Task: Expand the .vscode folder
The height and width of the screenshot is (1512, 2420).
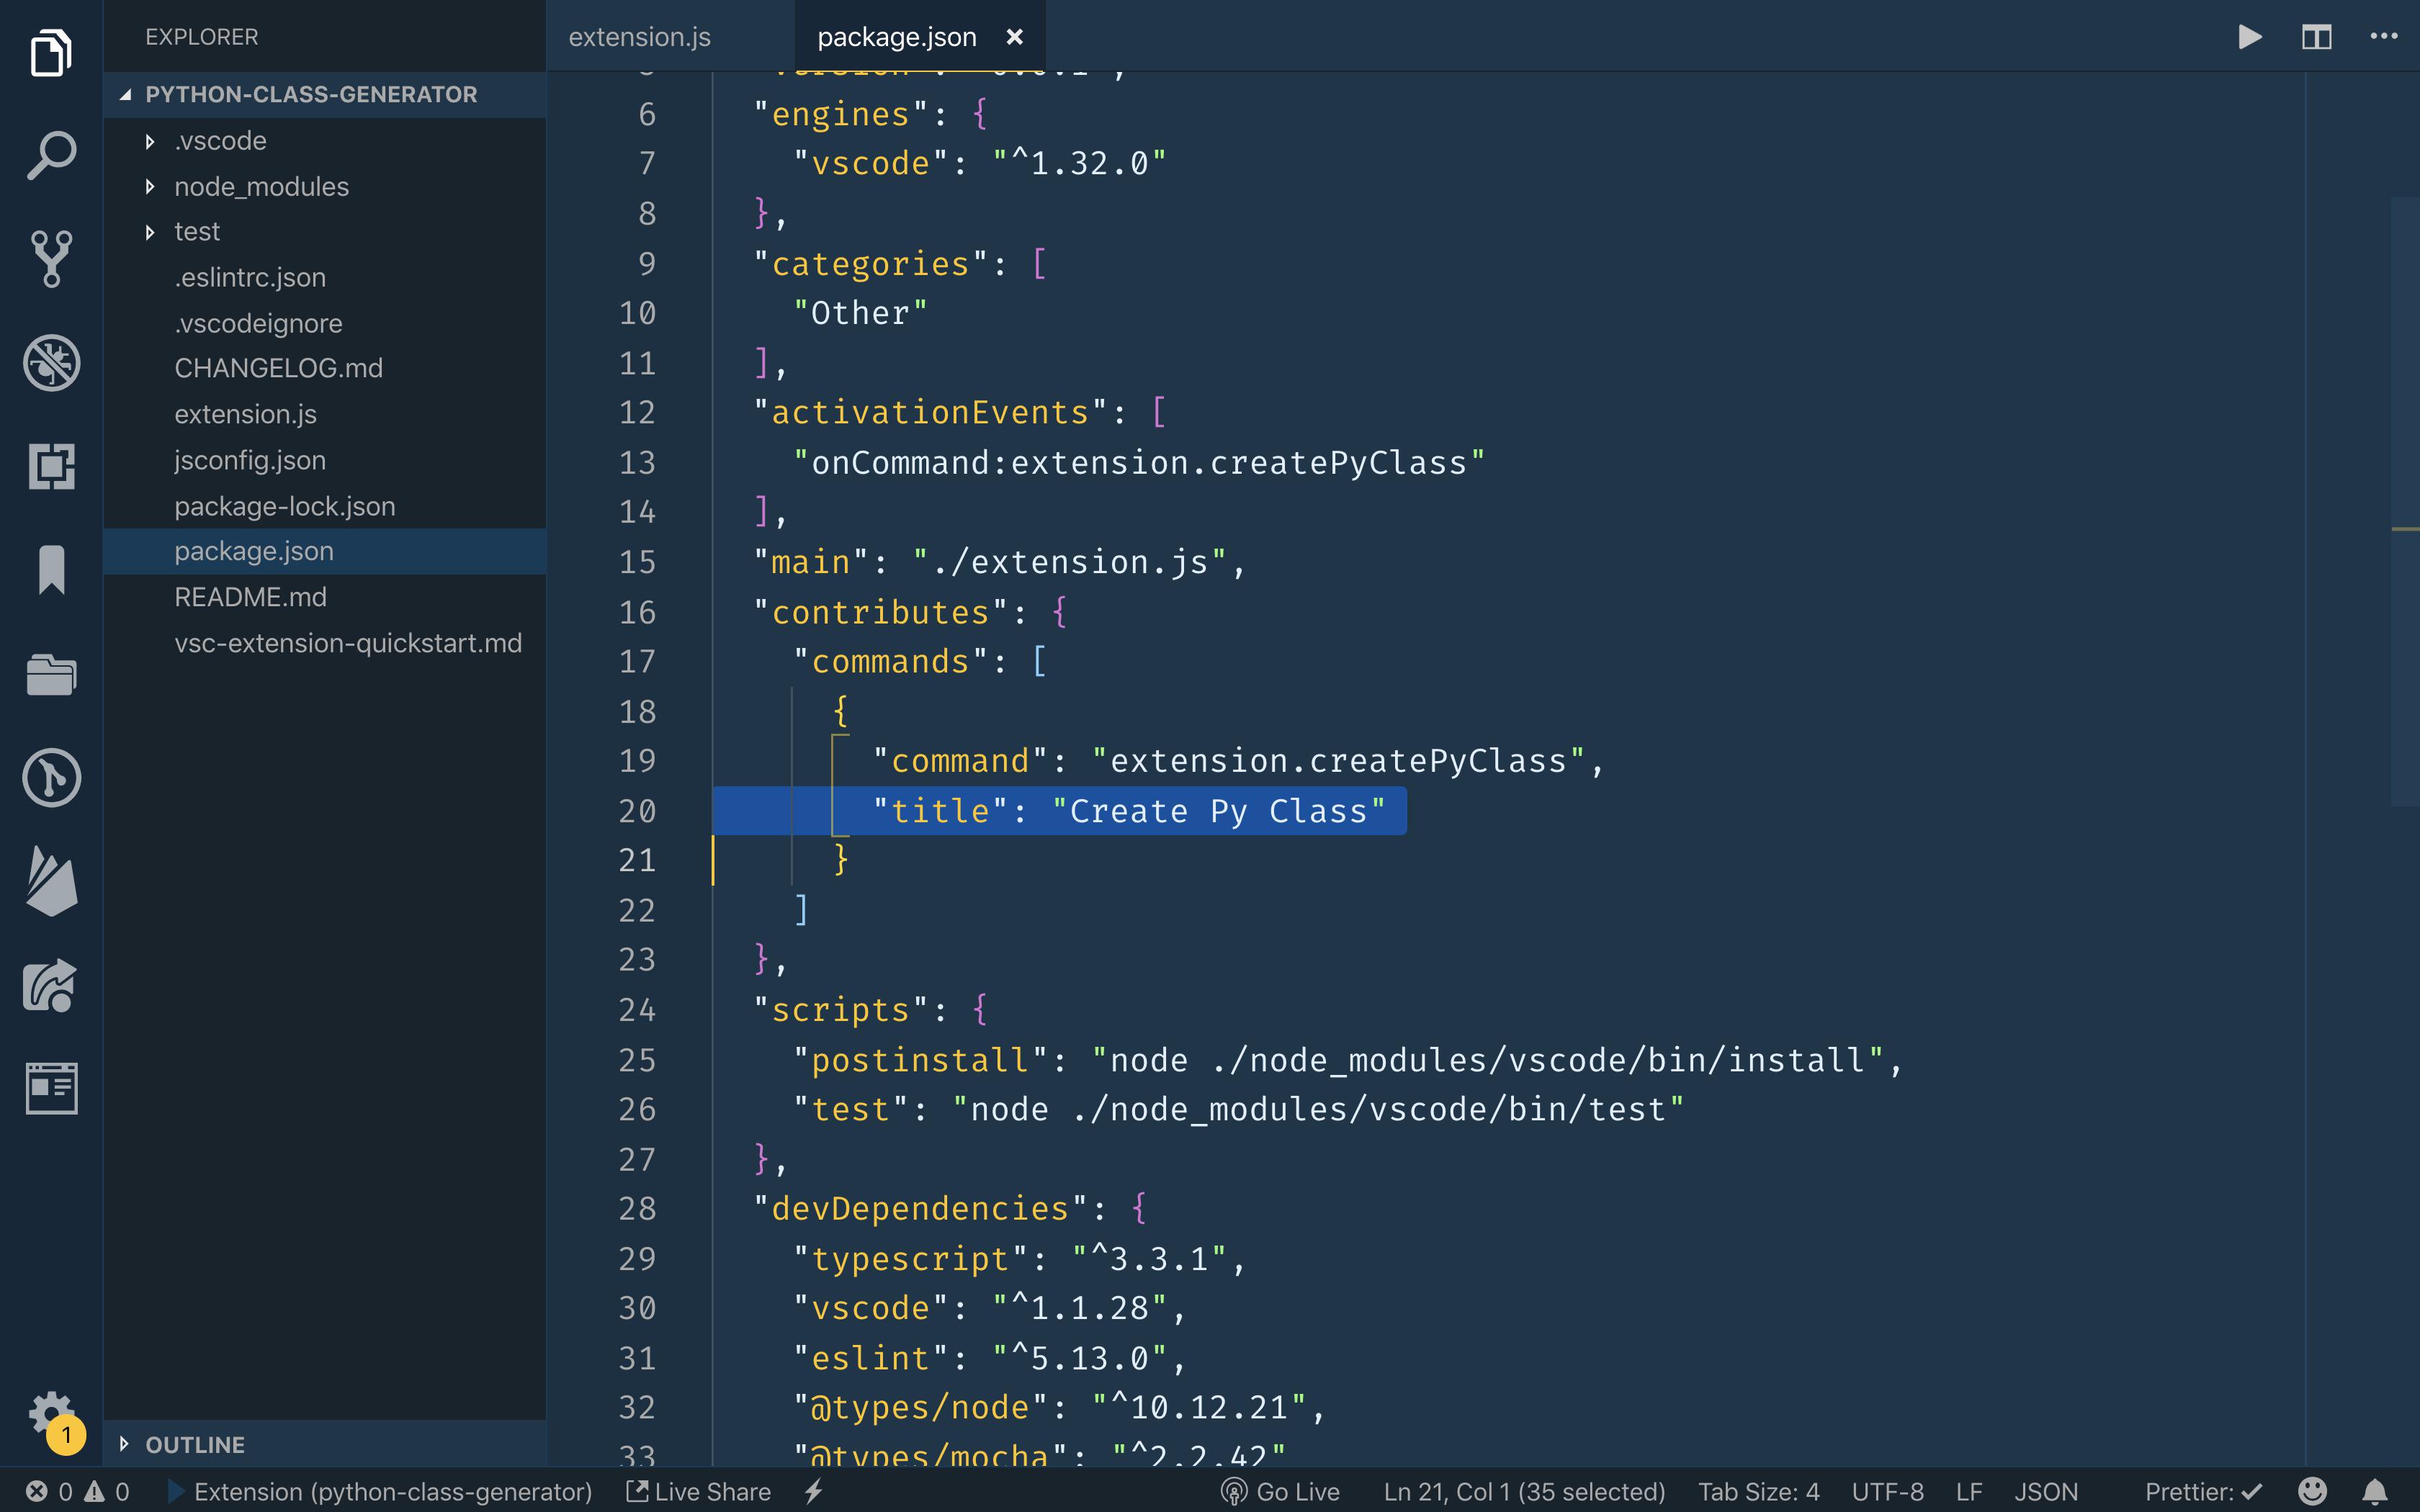Action: coord(220,141)
